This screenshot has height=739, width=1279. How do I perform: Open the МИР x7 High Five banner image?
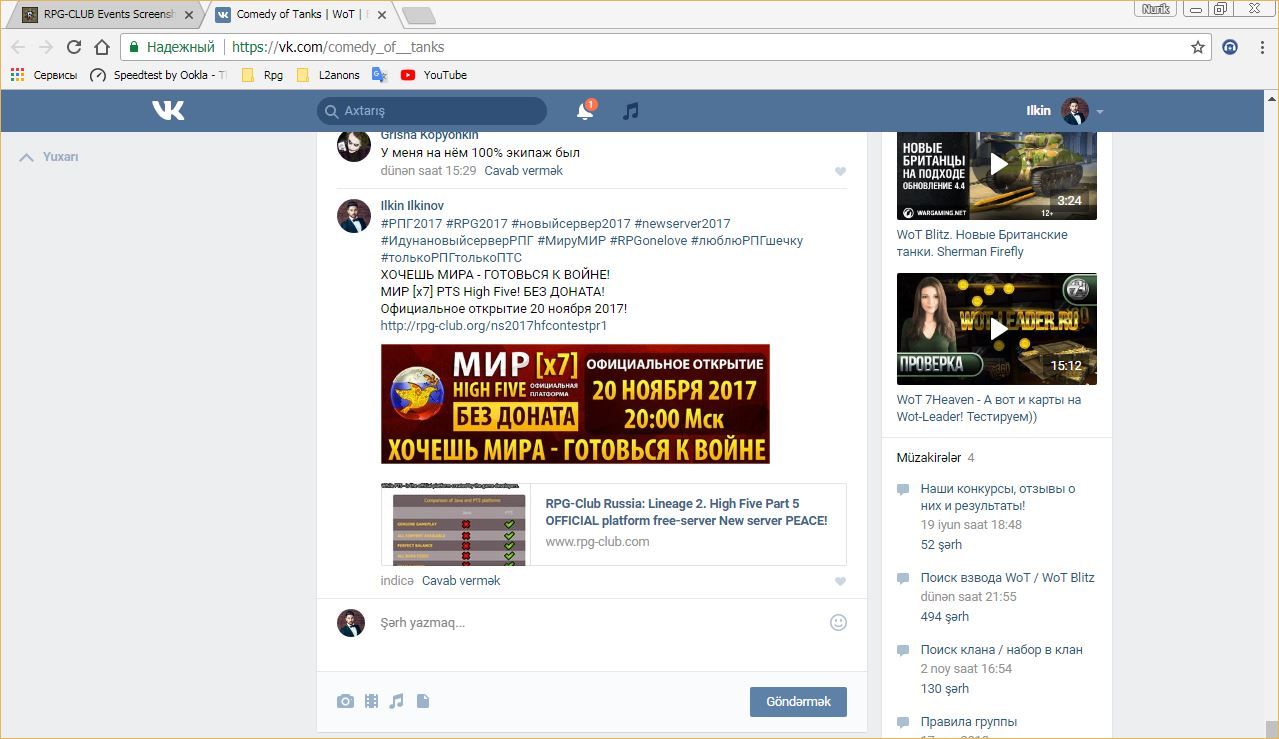(575, 404)
